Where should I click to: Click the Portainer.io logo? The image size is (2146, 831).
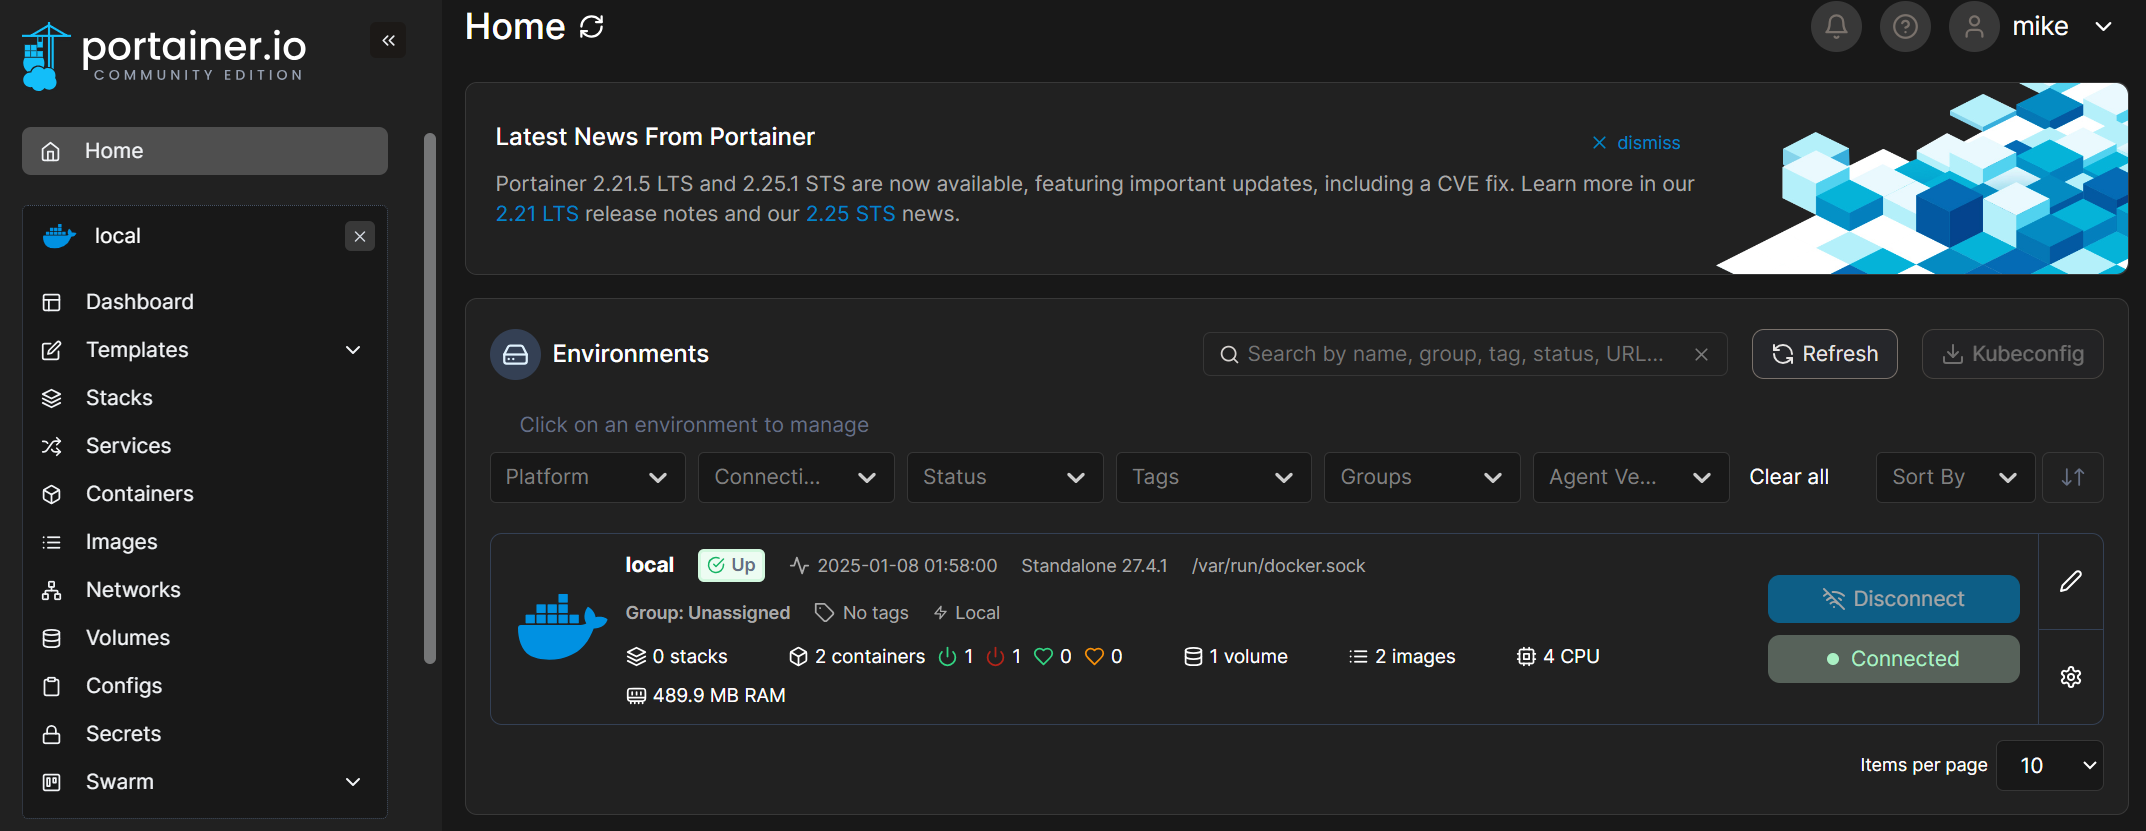click(164, 56)
